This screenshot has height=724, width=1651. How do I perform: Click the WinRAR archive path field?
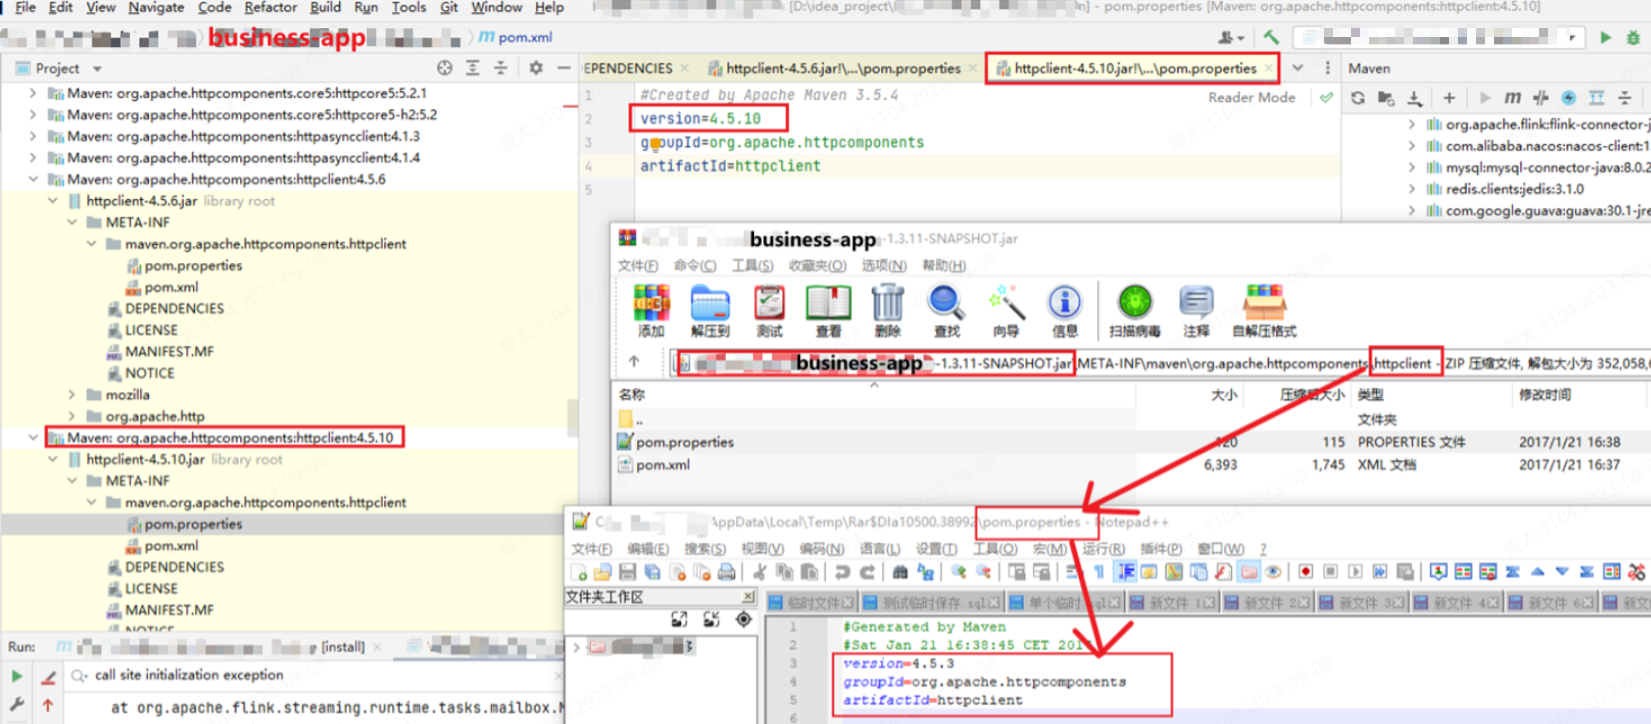(x=1158, y=362)
